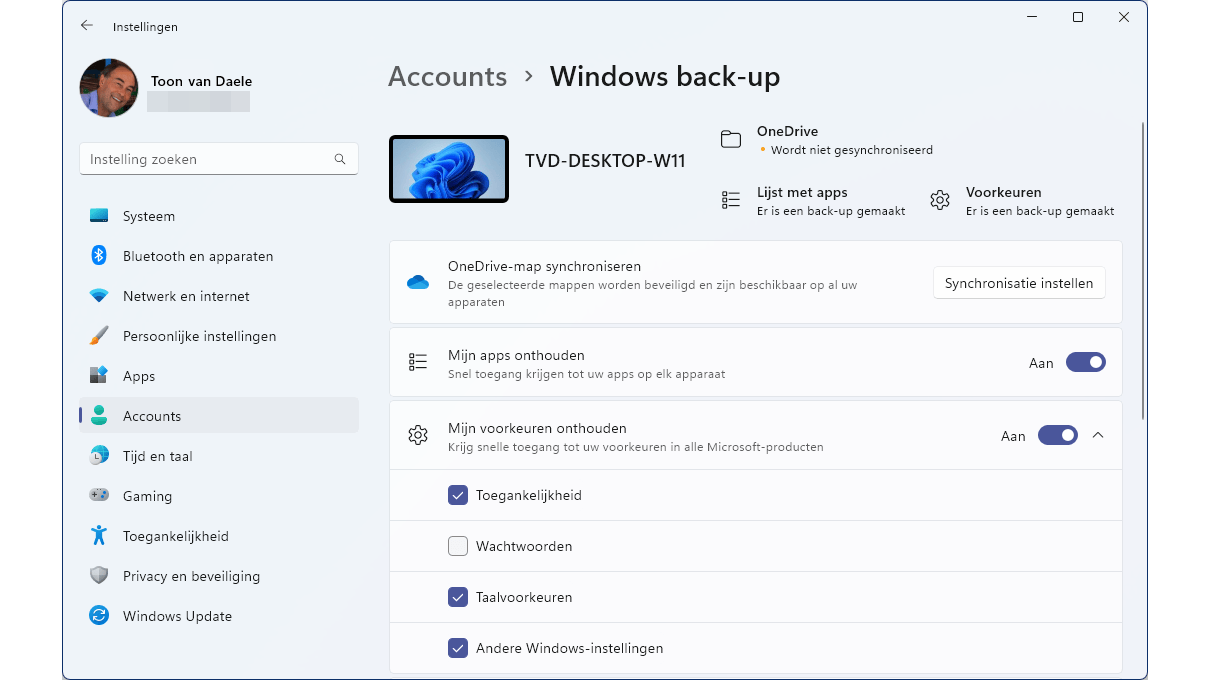Click the desktop wallpaper thumbnail
This screenshot has width=1209, height=680.
click(x=449, y=169)
